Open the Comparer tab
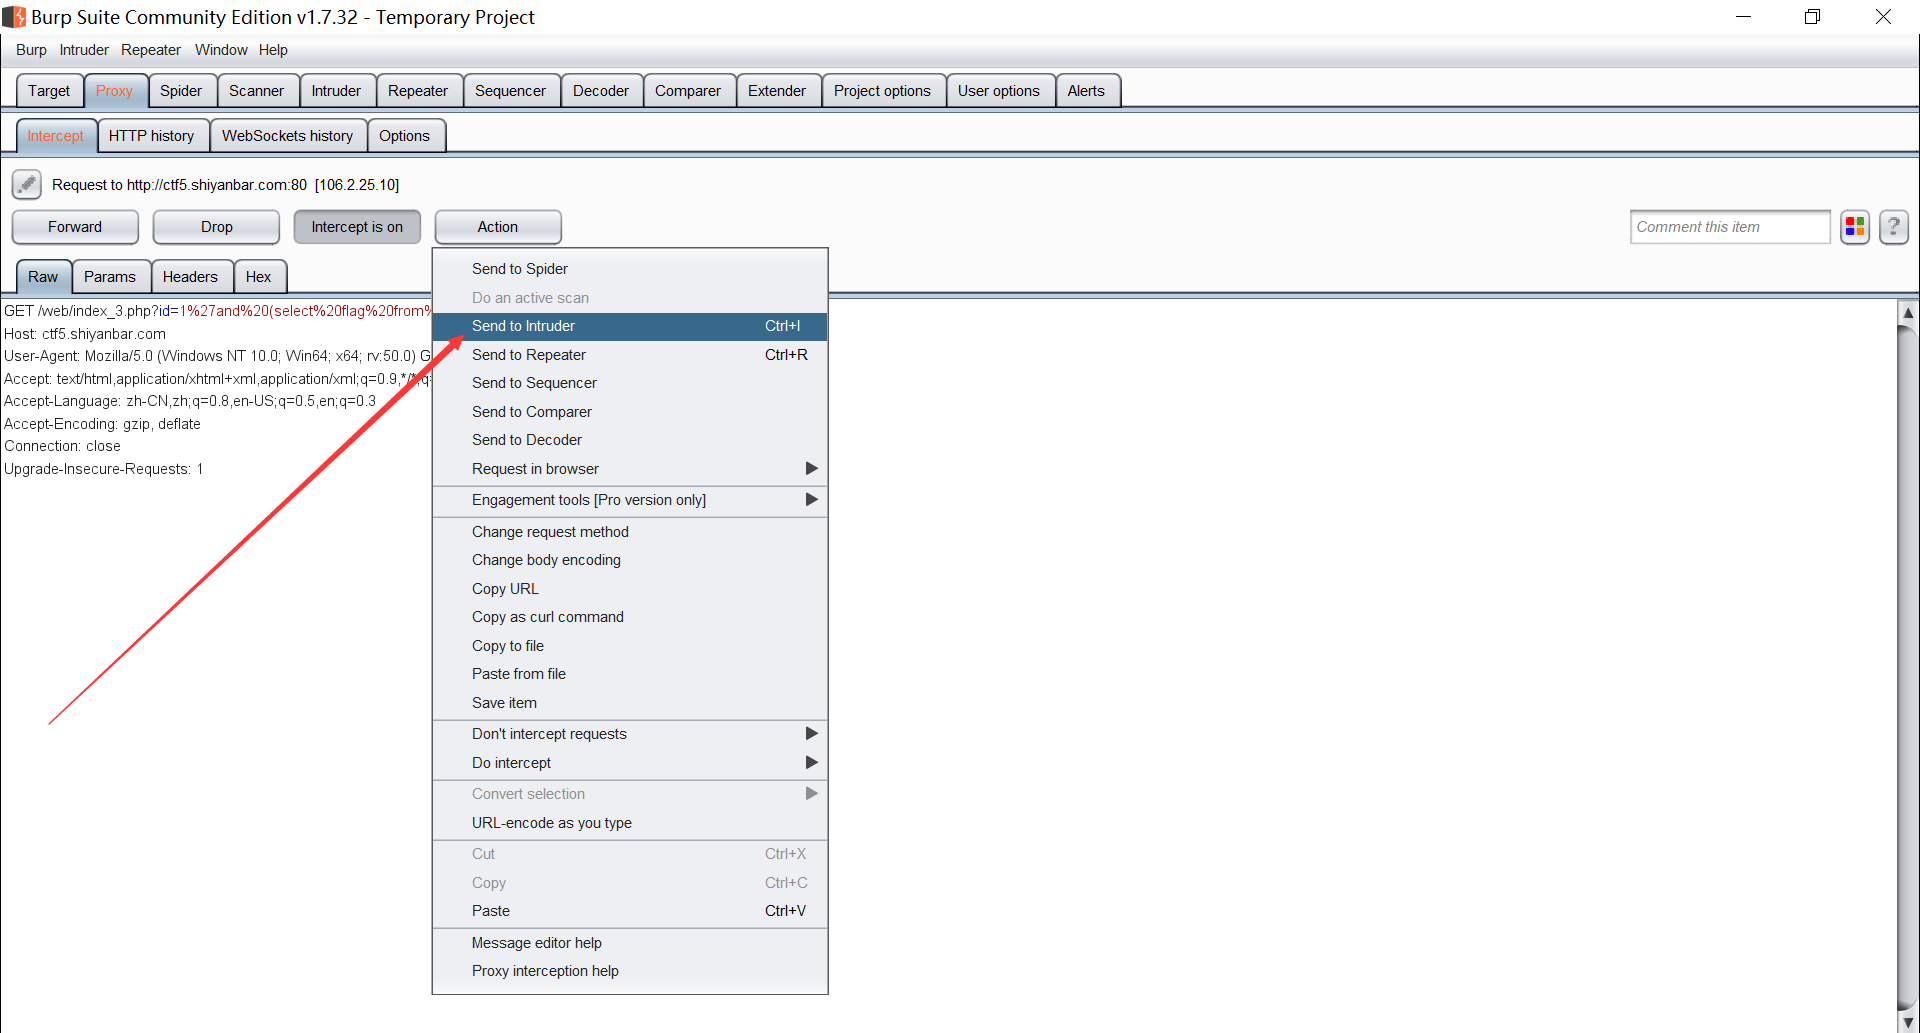The image size is (1920, 1033). [688, 91]
